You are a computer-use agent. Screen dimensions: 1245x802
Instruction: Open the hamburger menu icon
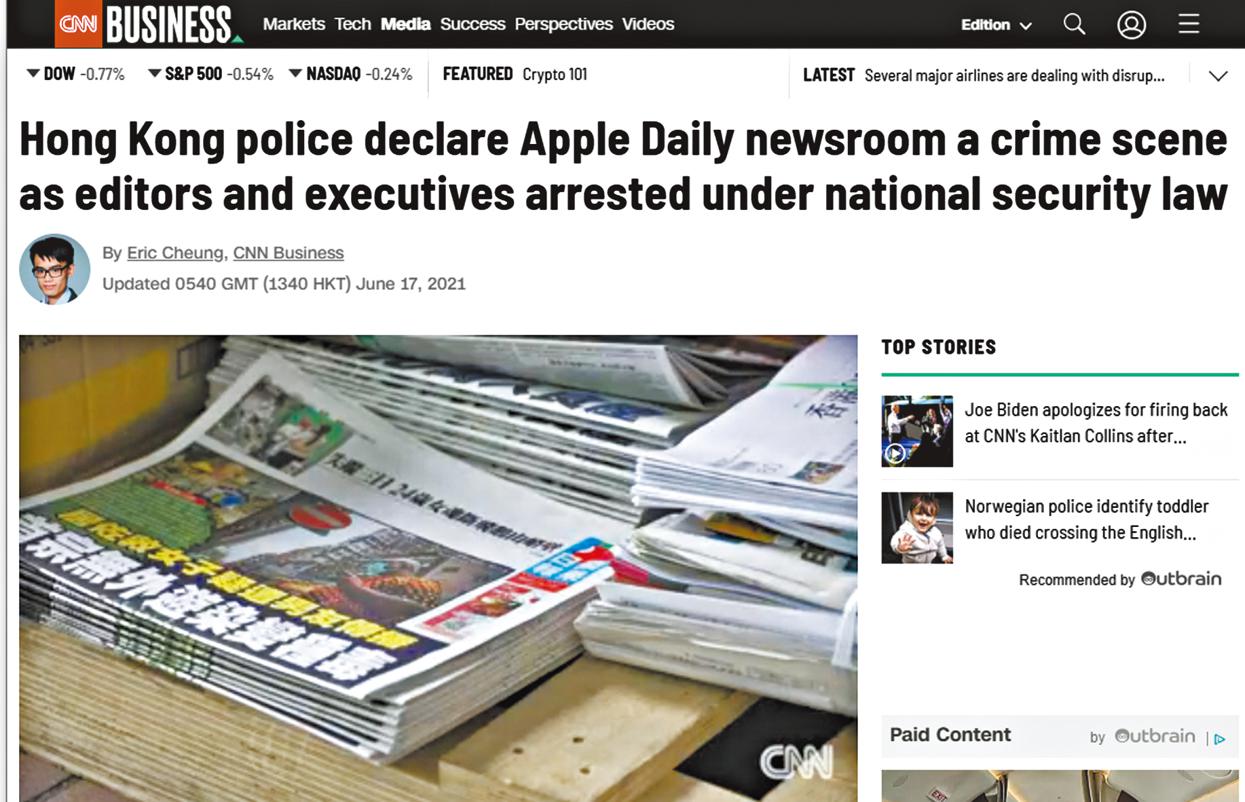(x=1189, y=23)
